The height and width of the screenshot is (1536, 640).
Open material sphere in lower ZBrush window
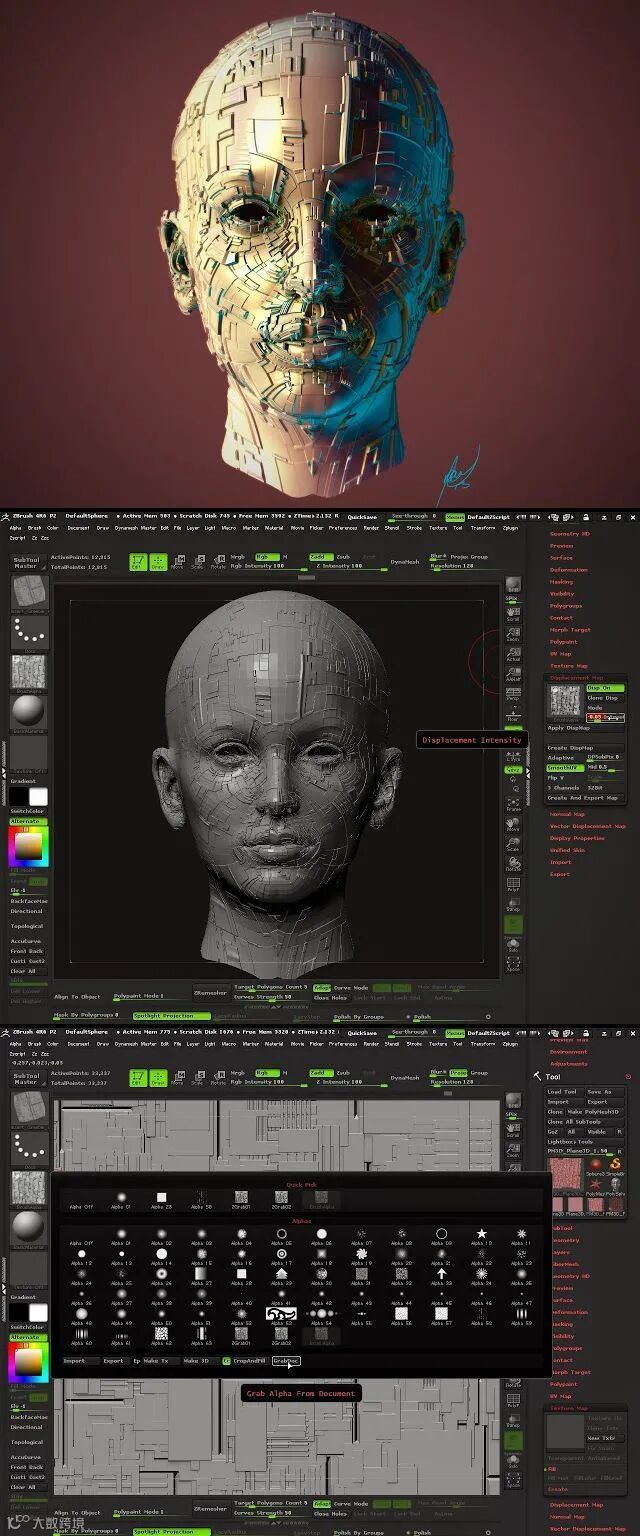click(x=28, y=1228)
